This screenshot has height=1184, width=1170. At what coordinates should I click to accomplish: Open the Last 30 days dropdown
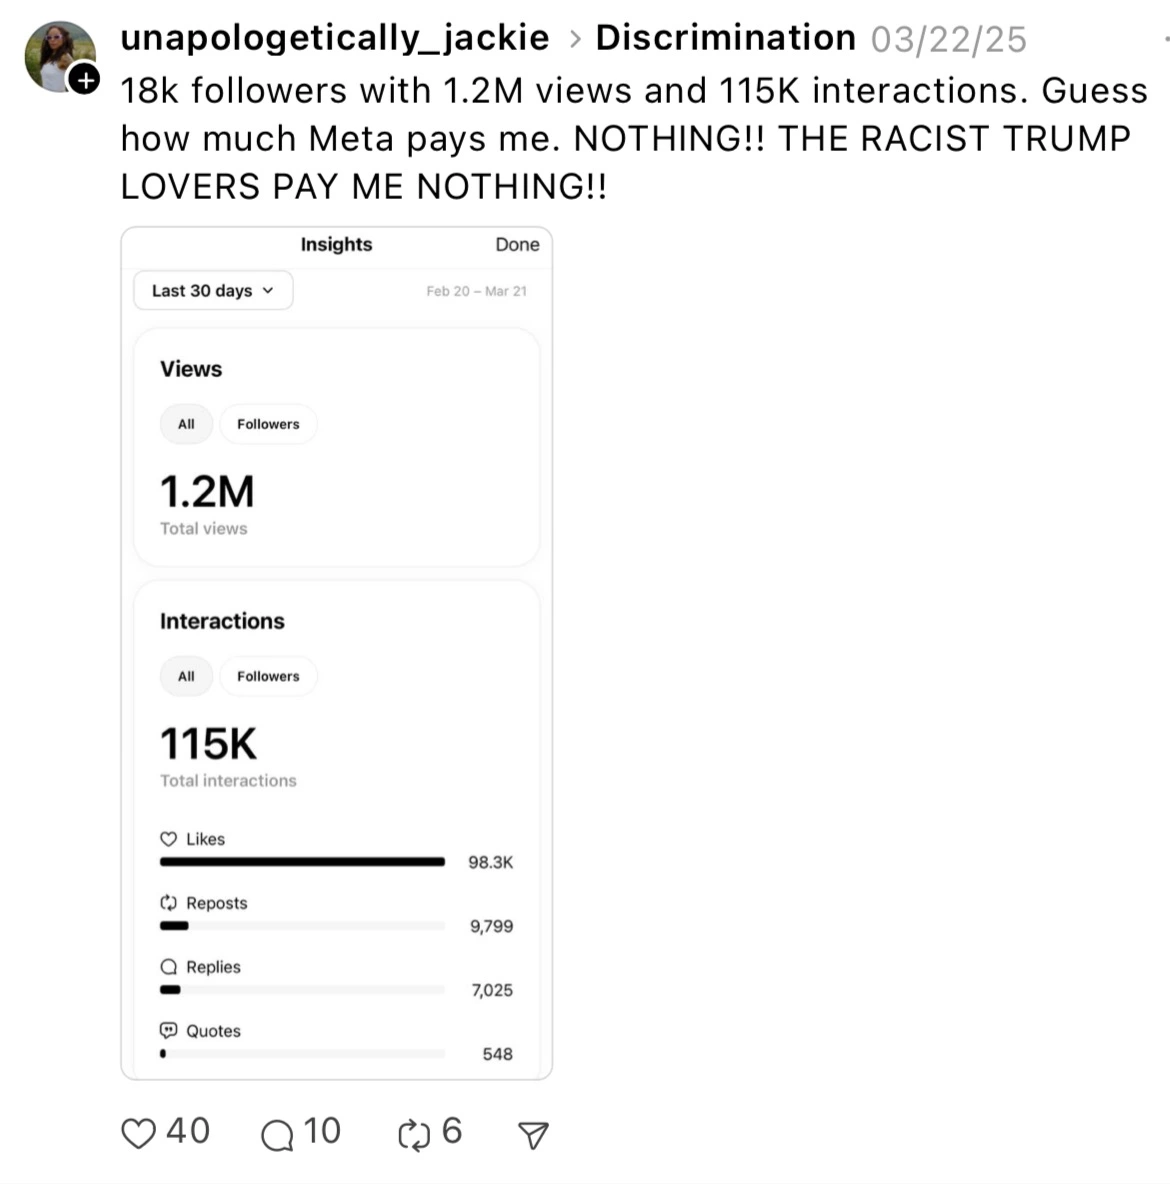click(x=213, y=291)
